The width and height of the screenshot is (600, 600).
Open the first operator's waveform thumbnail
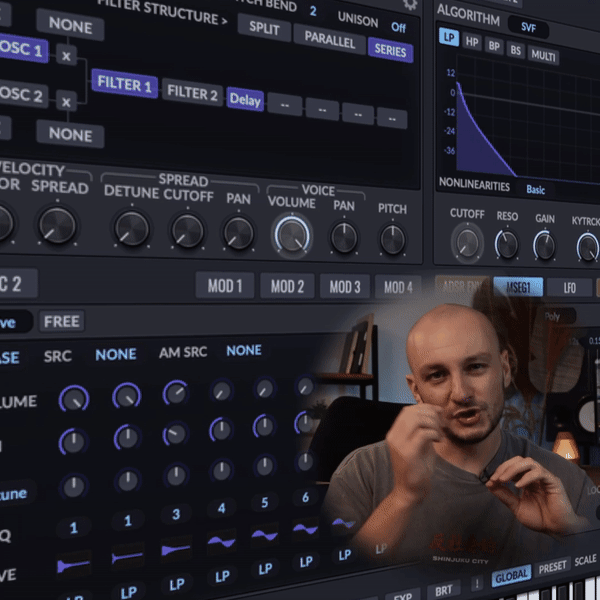click(x=73, y=565)
